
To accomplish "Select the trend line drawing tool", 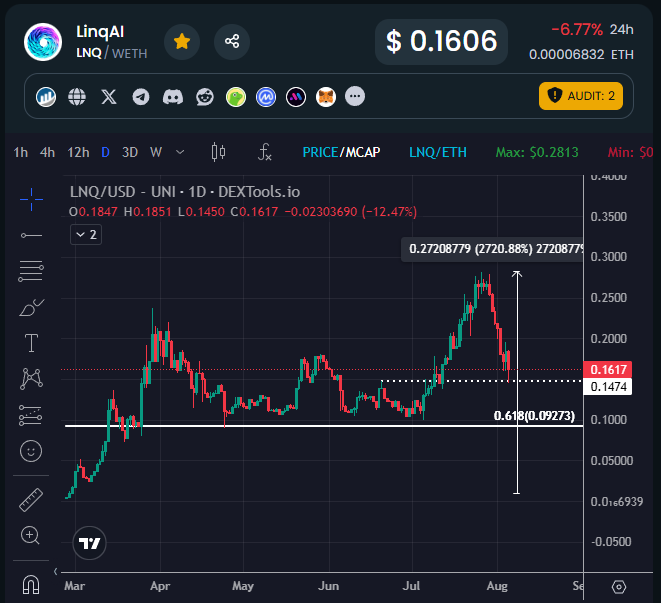I will point(31,235).
